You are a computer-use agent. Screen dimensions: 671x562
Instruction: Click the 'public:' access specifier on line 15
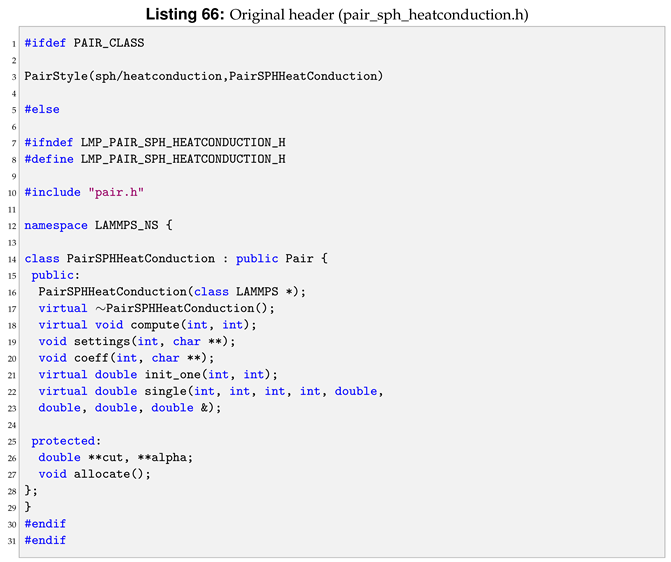[x=56, y=275]
